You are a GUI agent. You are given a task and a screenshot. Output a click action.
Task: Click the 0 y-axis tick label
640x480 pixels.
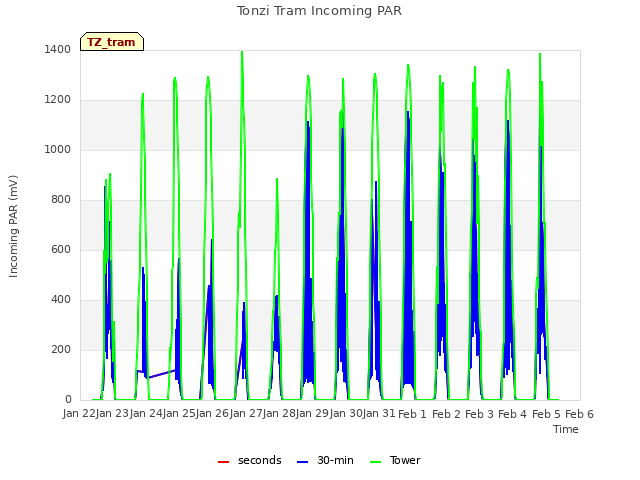click(68, 400)
